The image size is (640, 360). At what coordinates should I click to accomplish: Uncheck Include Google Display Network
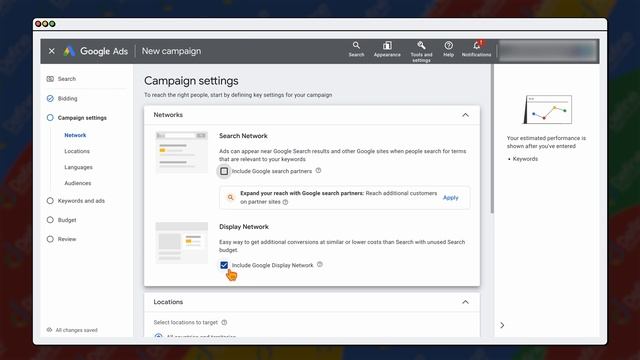(224, 265)
